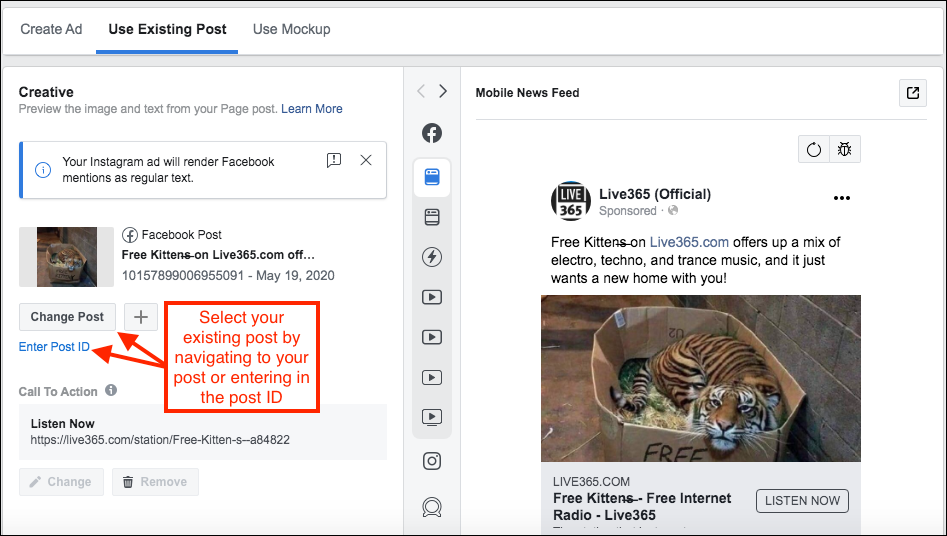
Task: Open the three-dot menu on the ad preview
Action: [x=841, y=198]
